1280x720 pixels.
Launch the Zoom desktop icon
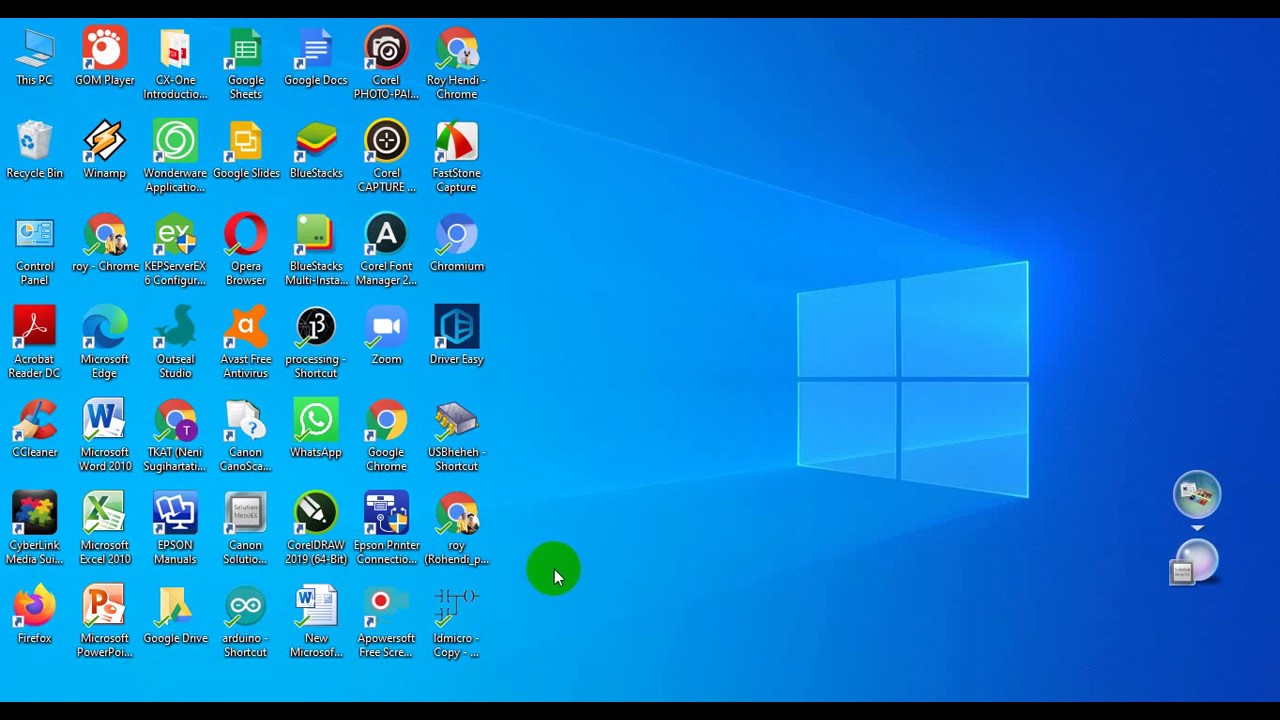point(386,337)
